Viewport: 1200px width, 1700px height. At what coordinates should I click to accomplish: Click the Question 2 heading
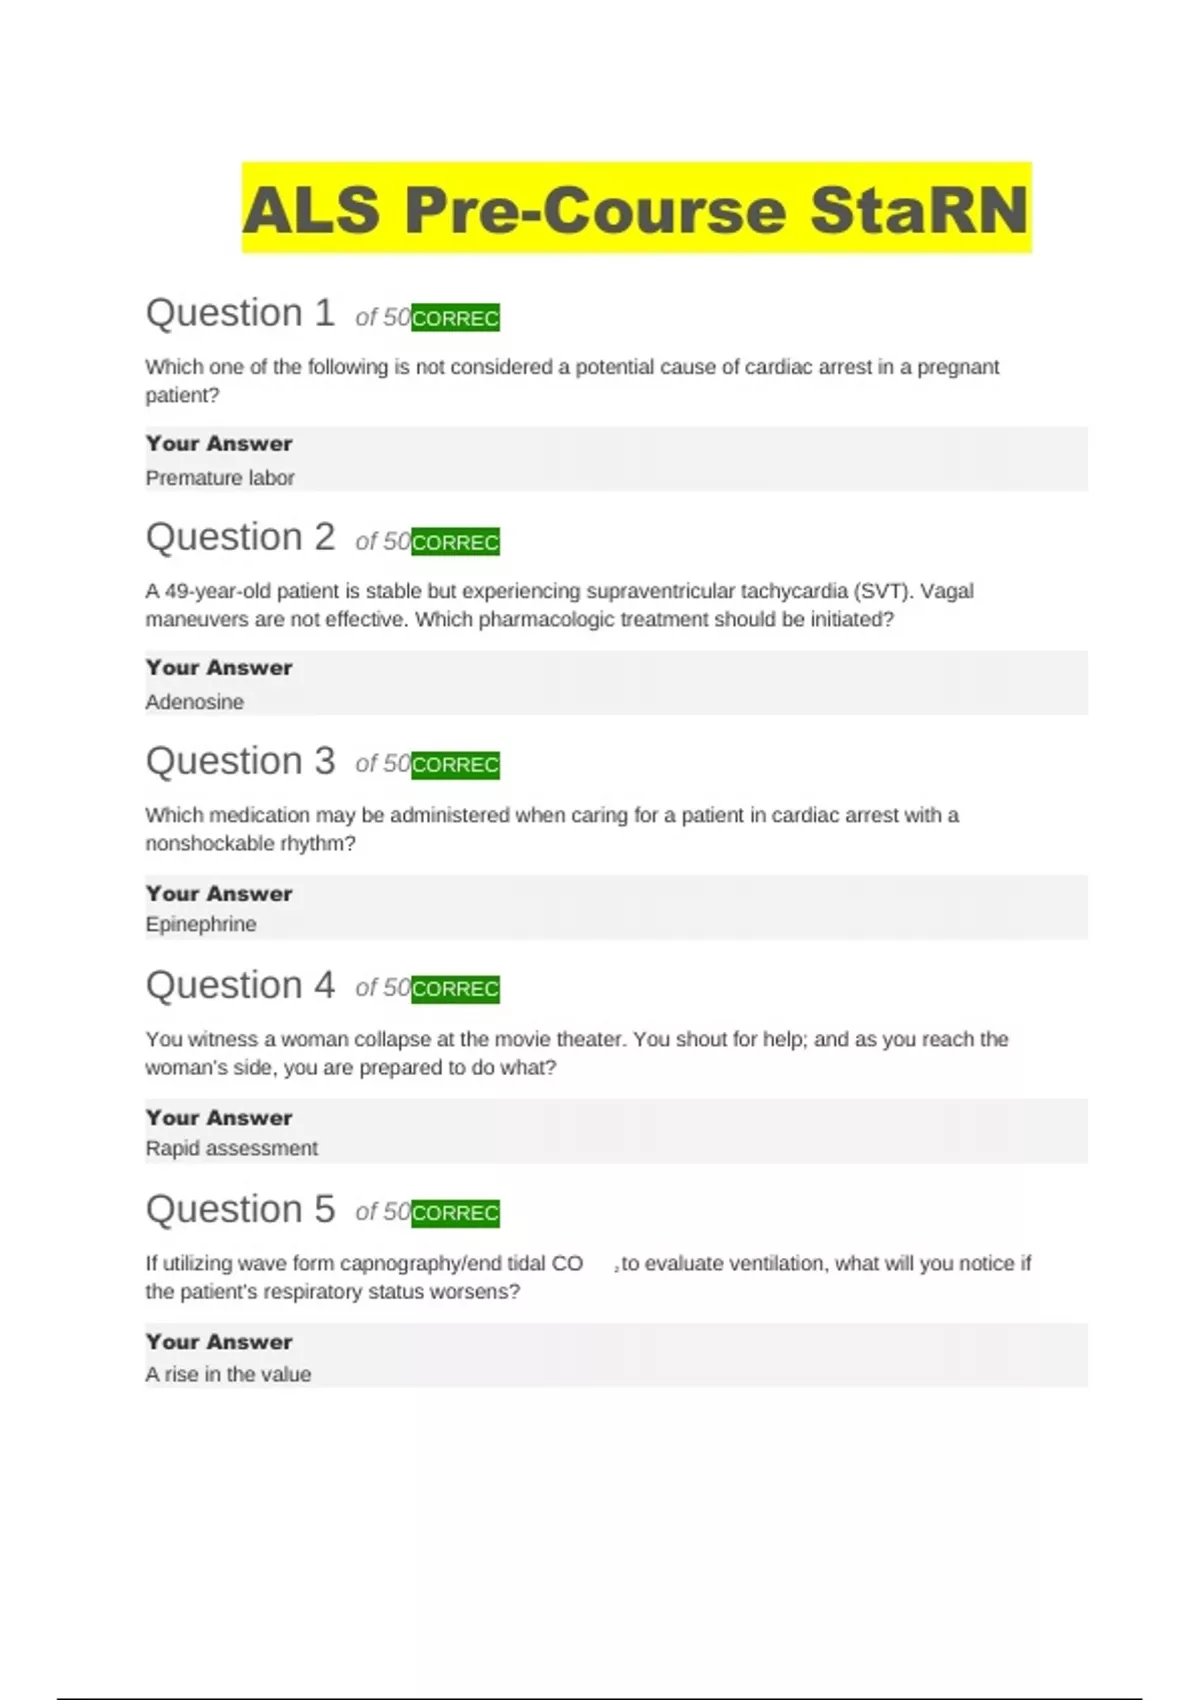[240, 537]
